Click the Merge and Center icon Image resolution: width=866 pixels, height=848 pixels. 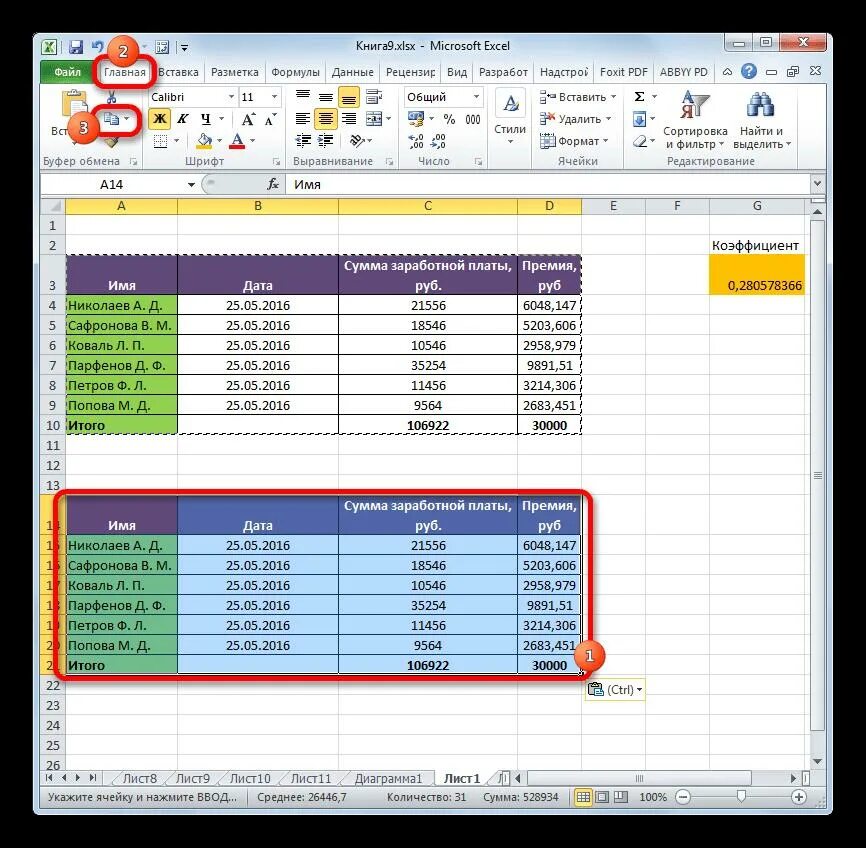point(374,119)
